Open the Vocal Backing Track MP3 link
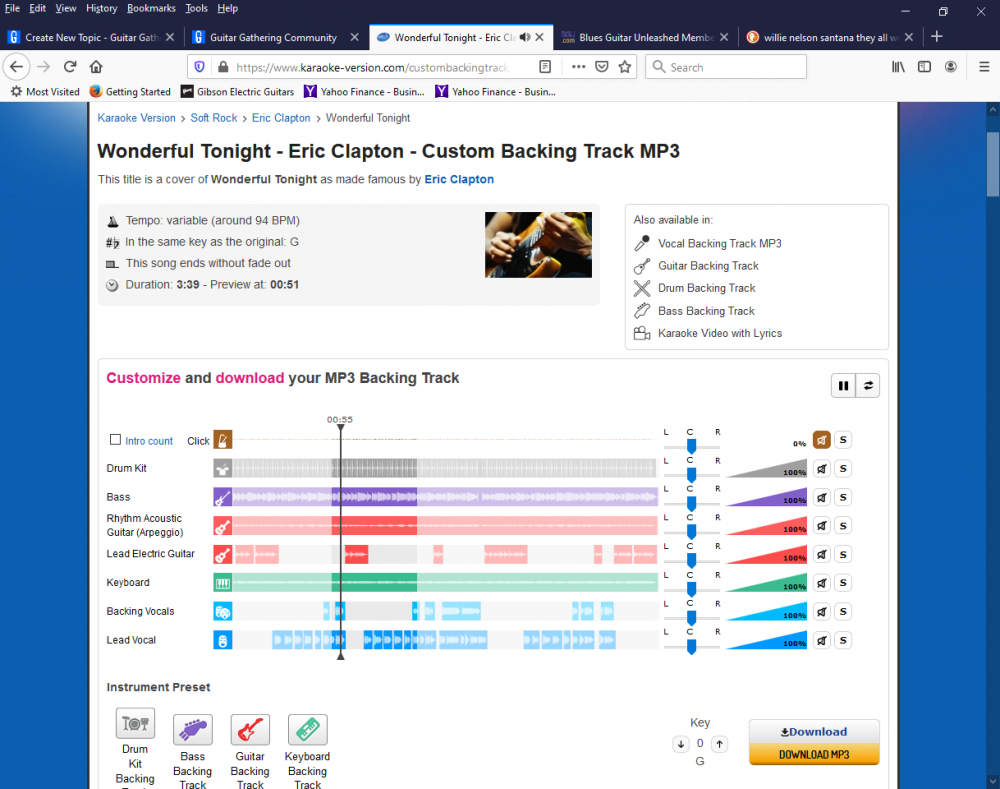Image resolution: width=1000 pixels, height=789 pixels. [x=719, y=244]
